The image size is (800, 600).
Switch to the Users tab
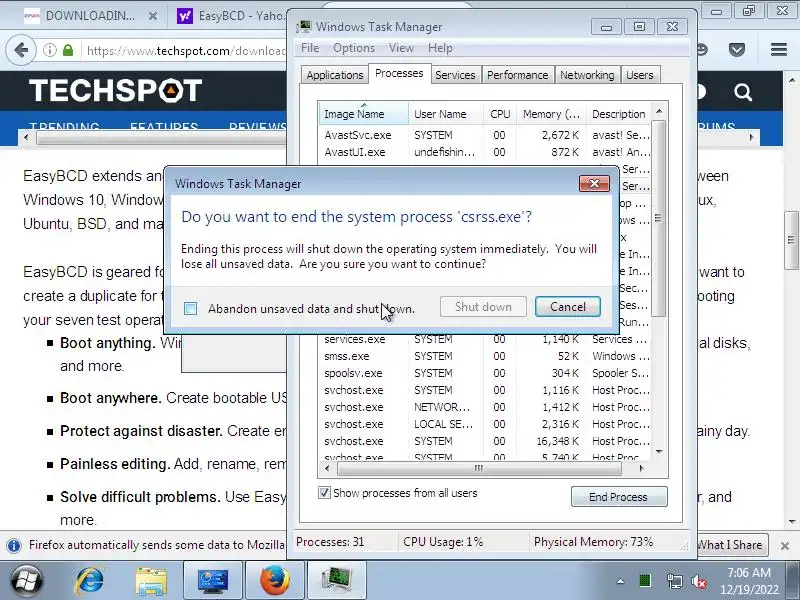[640, 75]
